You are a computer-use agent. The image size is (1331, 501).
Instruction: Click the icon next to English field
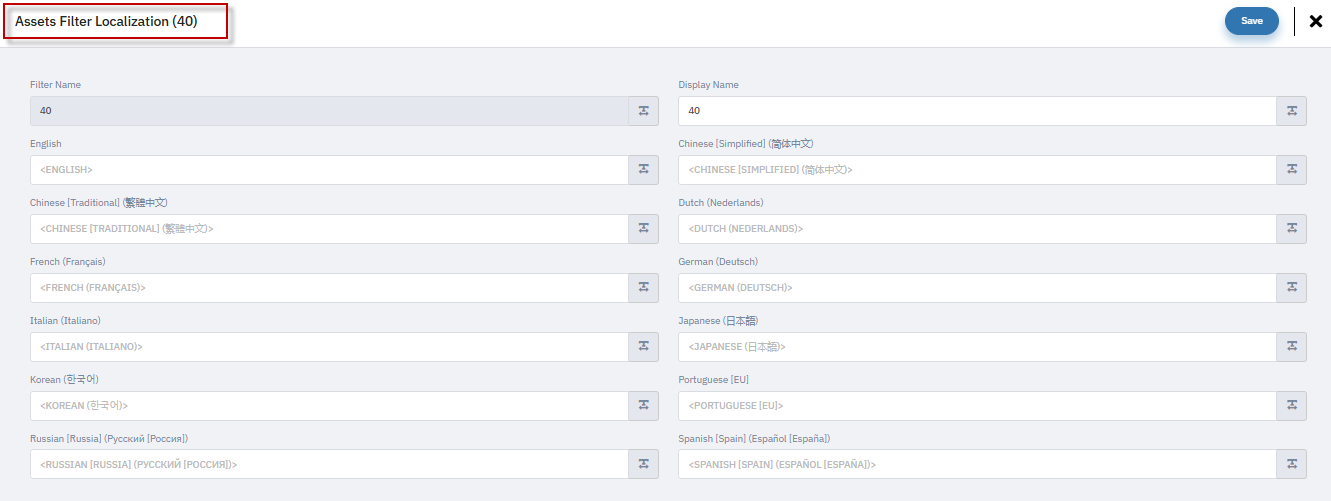643,170
